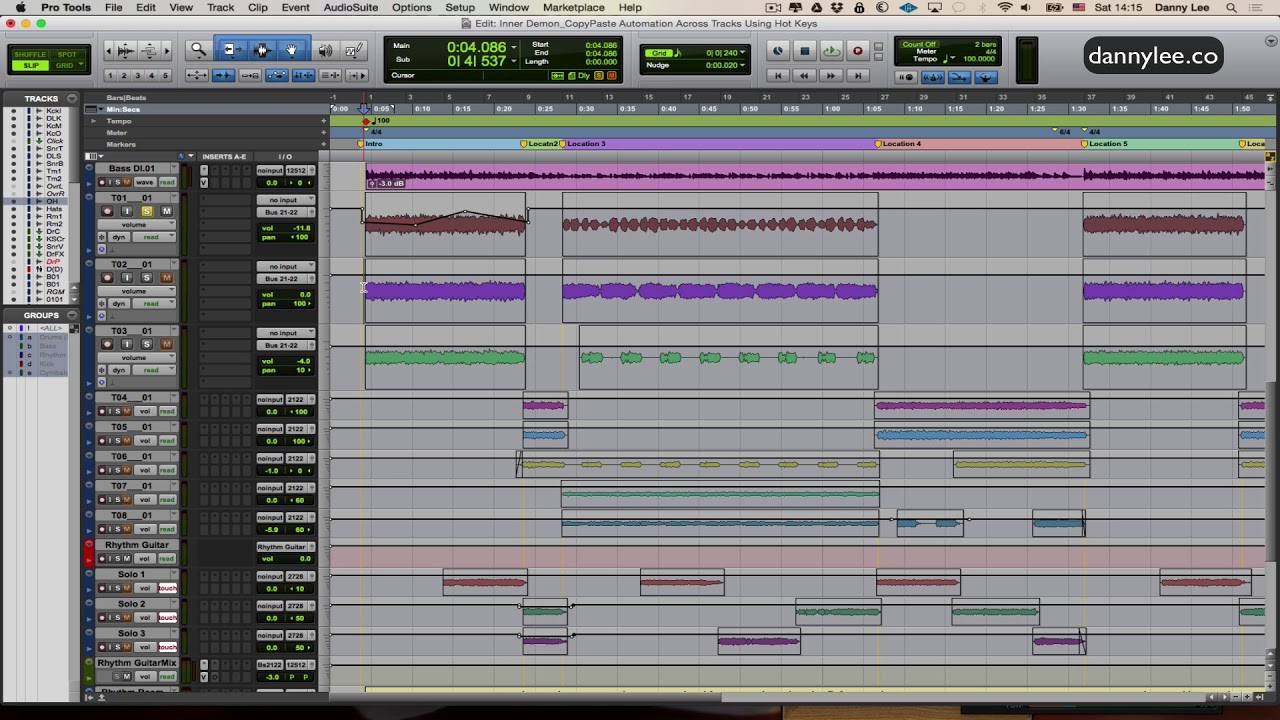1280x720 pixels.
Task: Select the Pencil tool
Action: [x=354, y=50]
